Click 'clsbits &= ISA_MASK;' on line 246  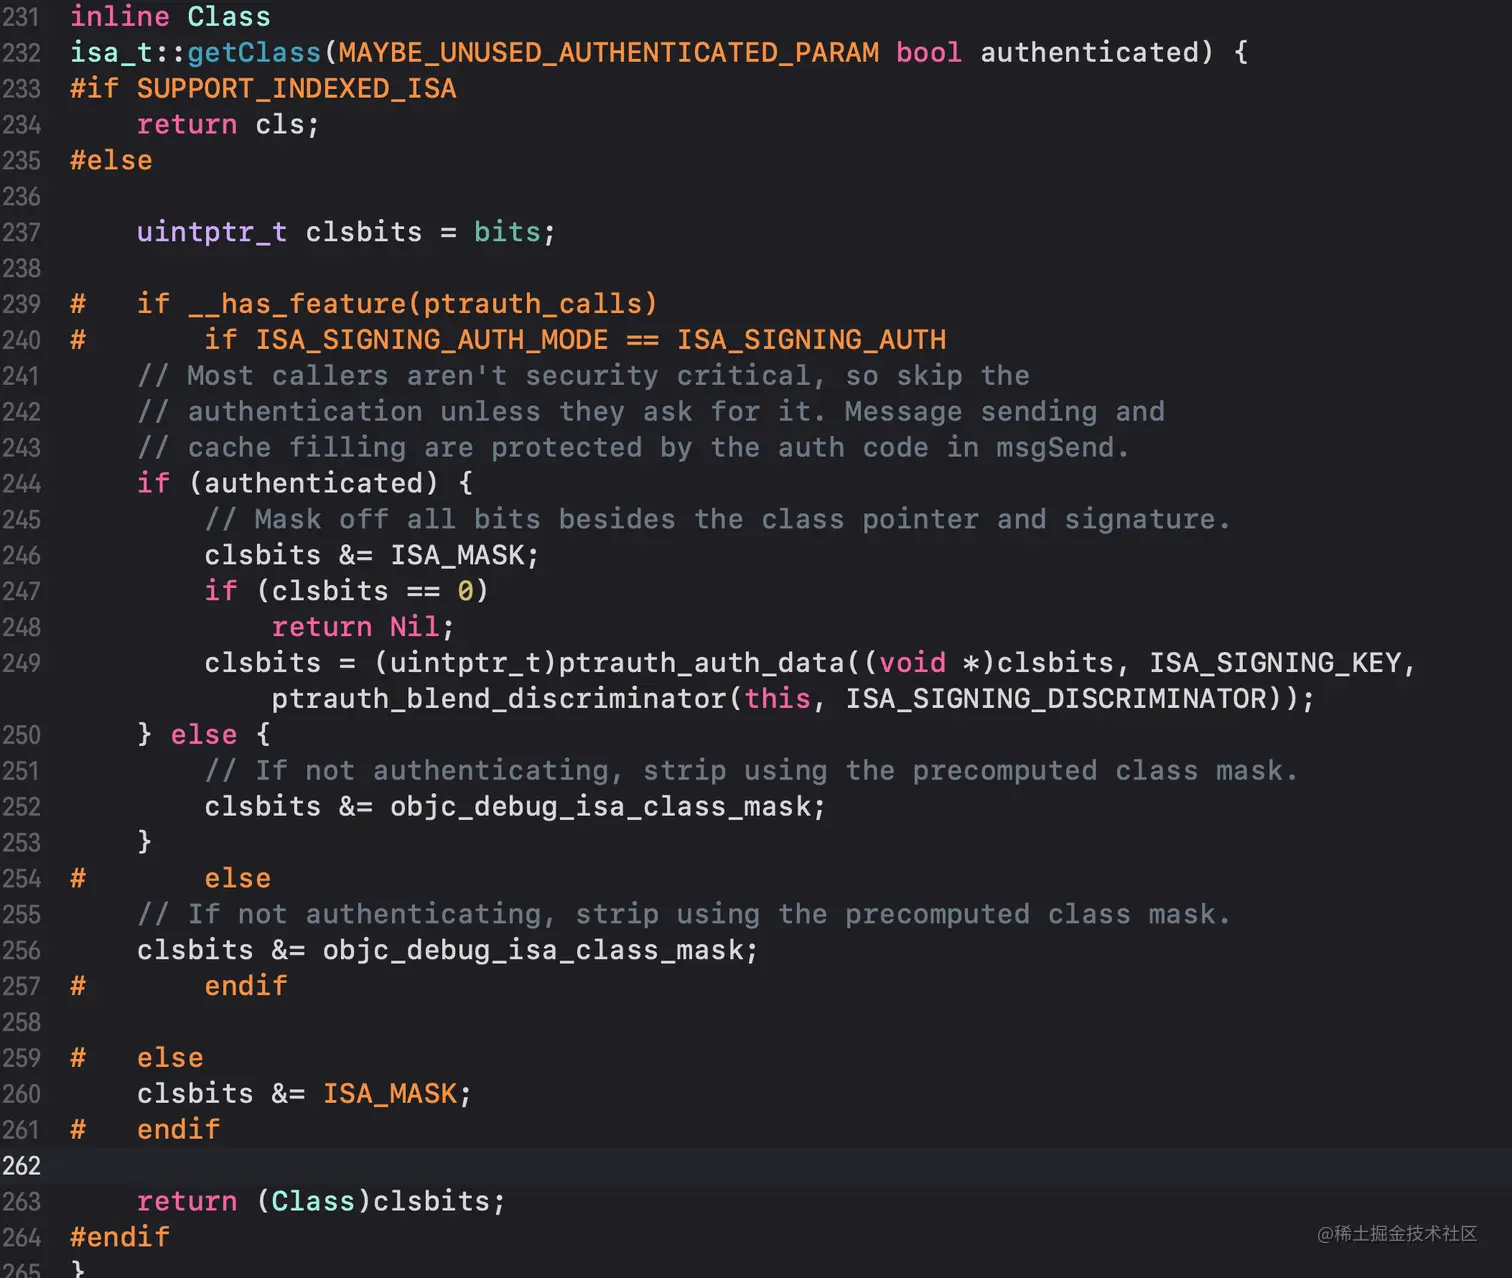pyautogui.click(x=372, y=556)
